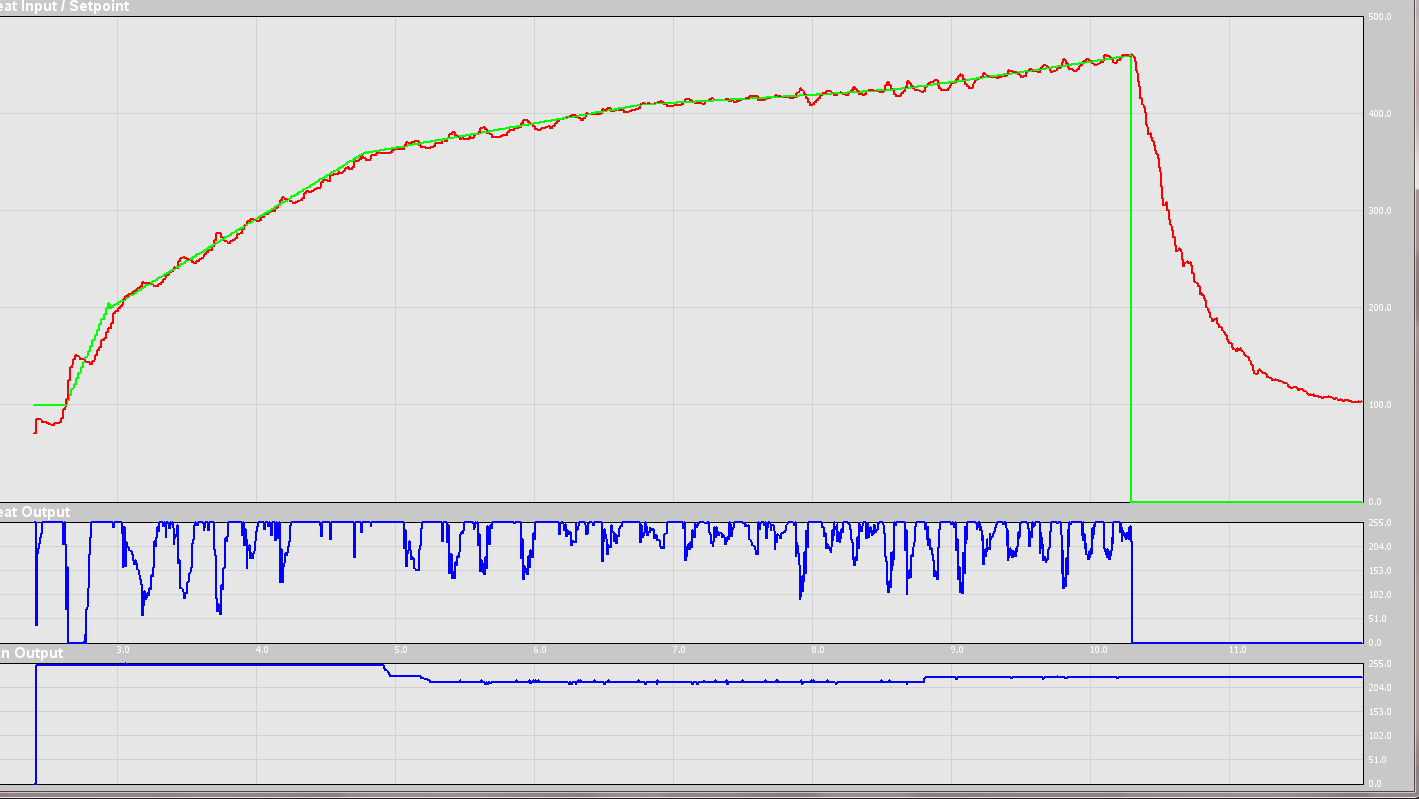This screenshot has height=799, width=1419.
Task: Click the 153.0 label on Fan Output axis
Action: point(1379,712)
